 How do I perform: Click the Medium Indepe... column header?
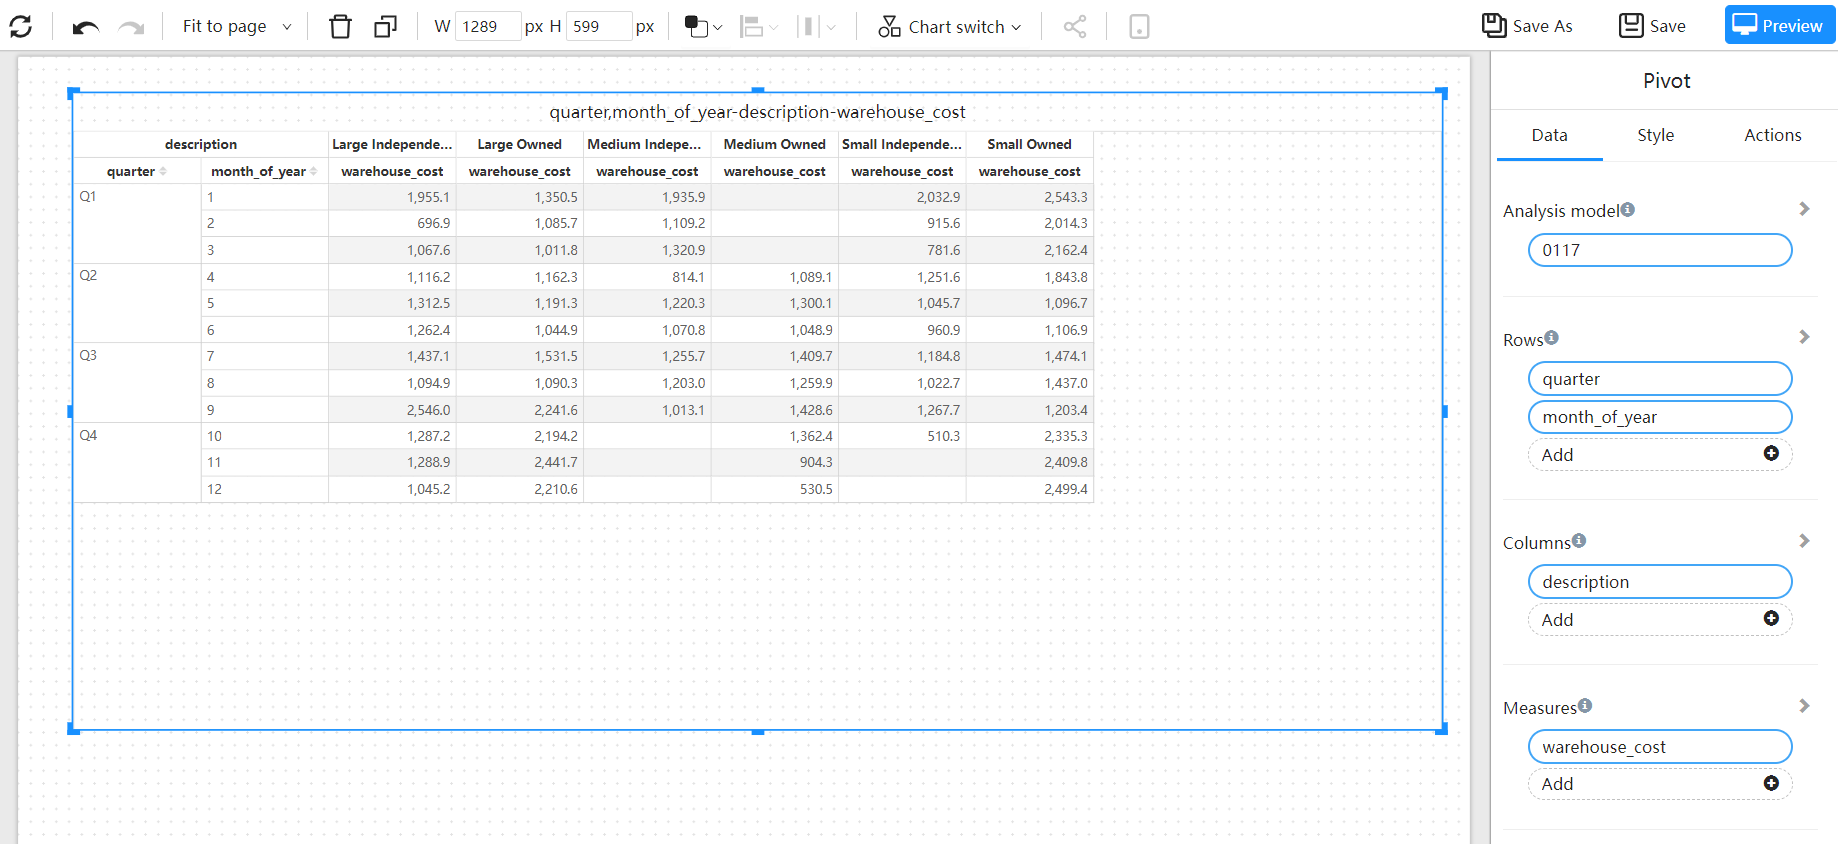coord(647,144)
